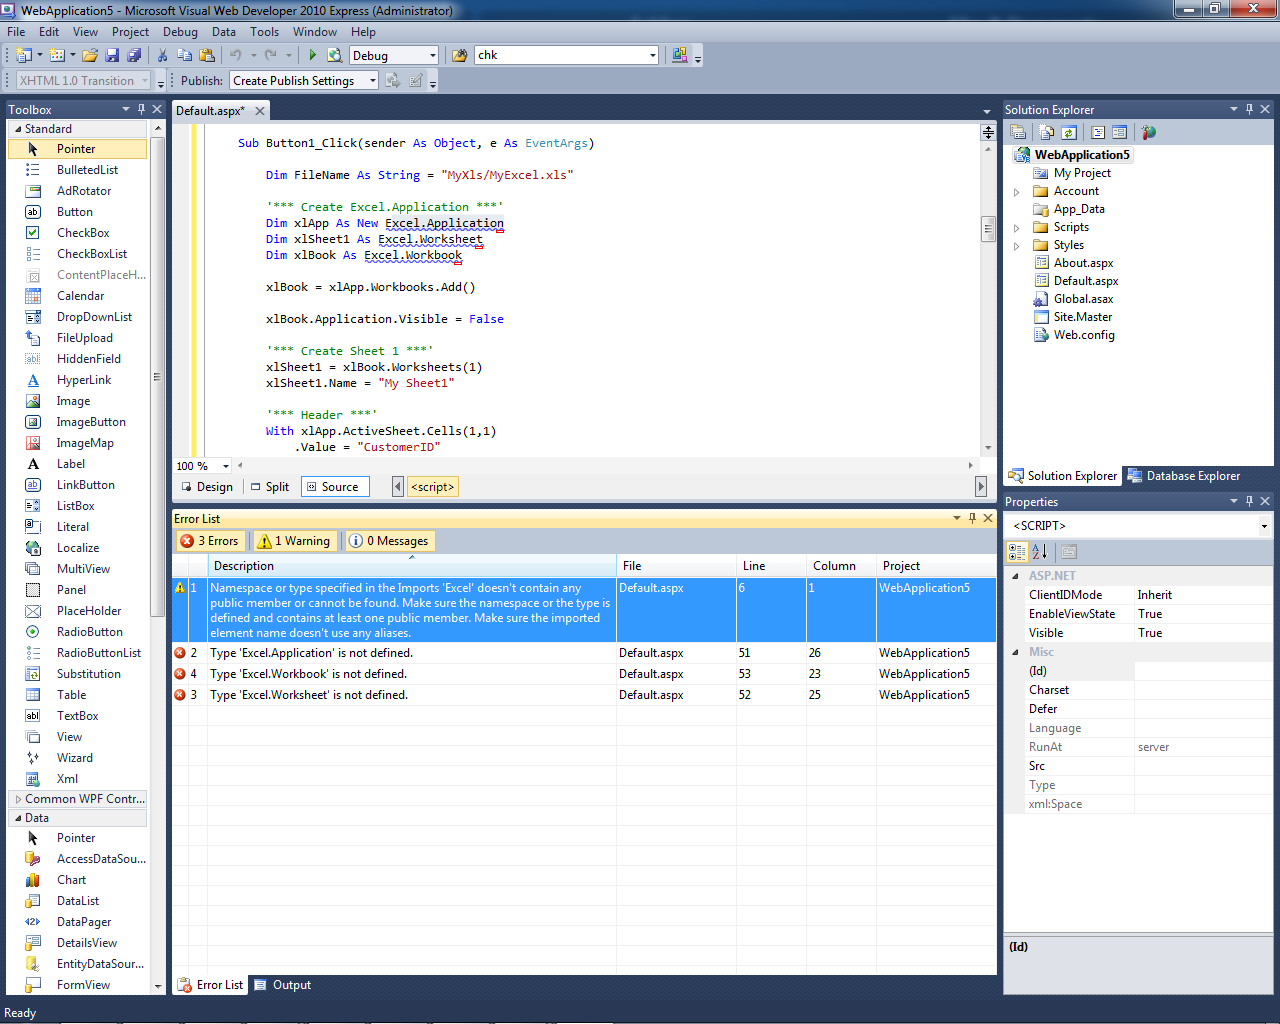The image size is (1280, 1024).
Task: Click the View Code icon in Solution Explorer
Action: tap(1098, 132)
